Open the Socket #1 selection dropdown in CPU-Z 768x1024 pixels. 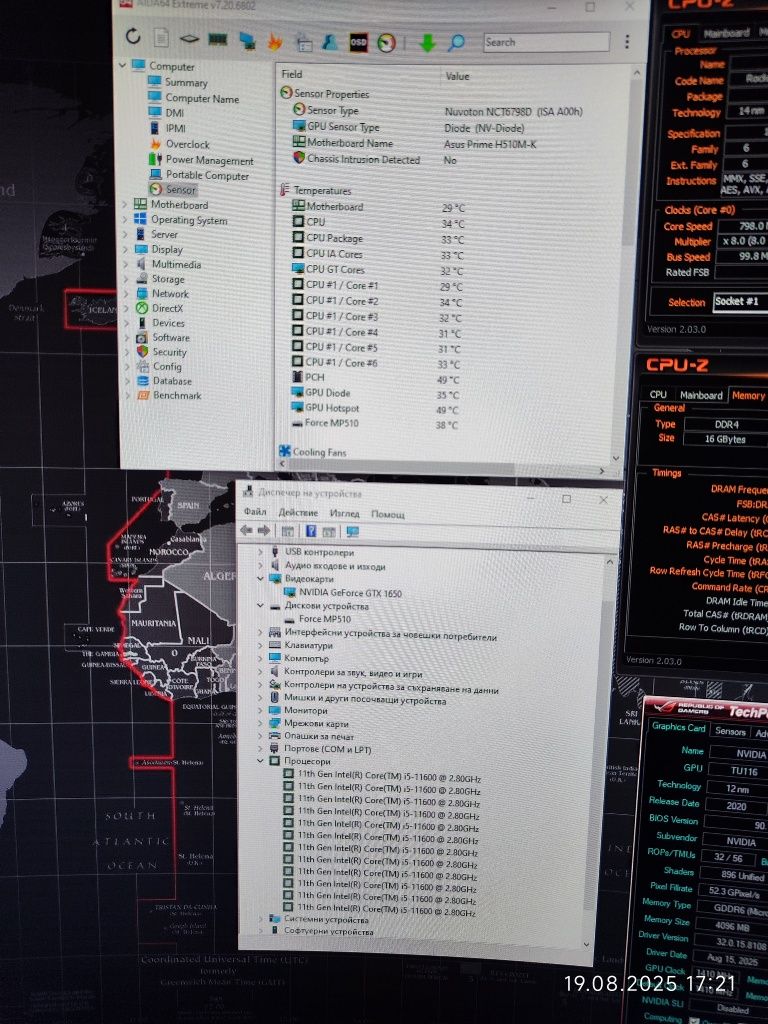pyautogui.click(x=740, y=302)
